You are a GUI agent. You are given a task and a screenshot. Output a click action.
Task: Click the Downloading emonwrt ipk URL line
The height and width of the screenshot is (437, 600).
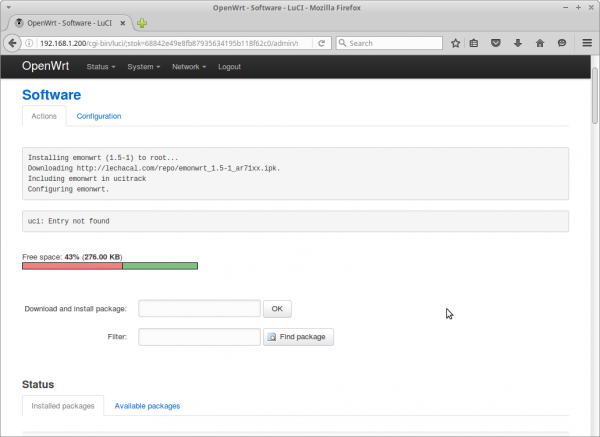tap(154, 168)
